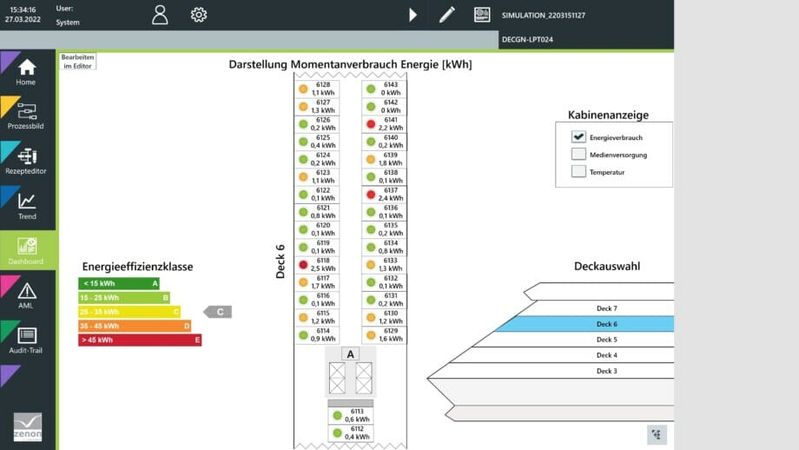Select Deck 7 in Deckauswahl
The width and height of the screenshot is (799, 450).
point(607,309)
